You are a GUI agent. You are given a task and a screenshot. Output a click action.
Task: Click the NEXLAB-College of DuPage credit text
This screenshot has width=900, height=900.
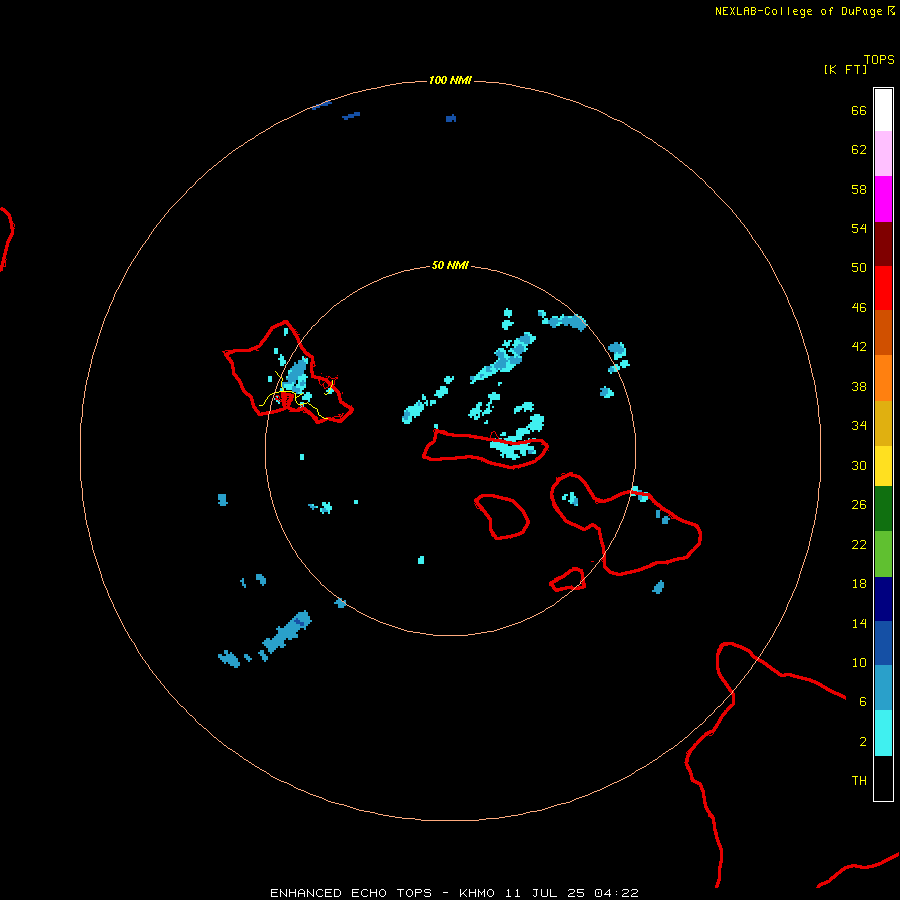(x=804, y=11)
